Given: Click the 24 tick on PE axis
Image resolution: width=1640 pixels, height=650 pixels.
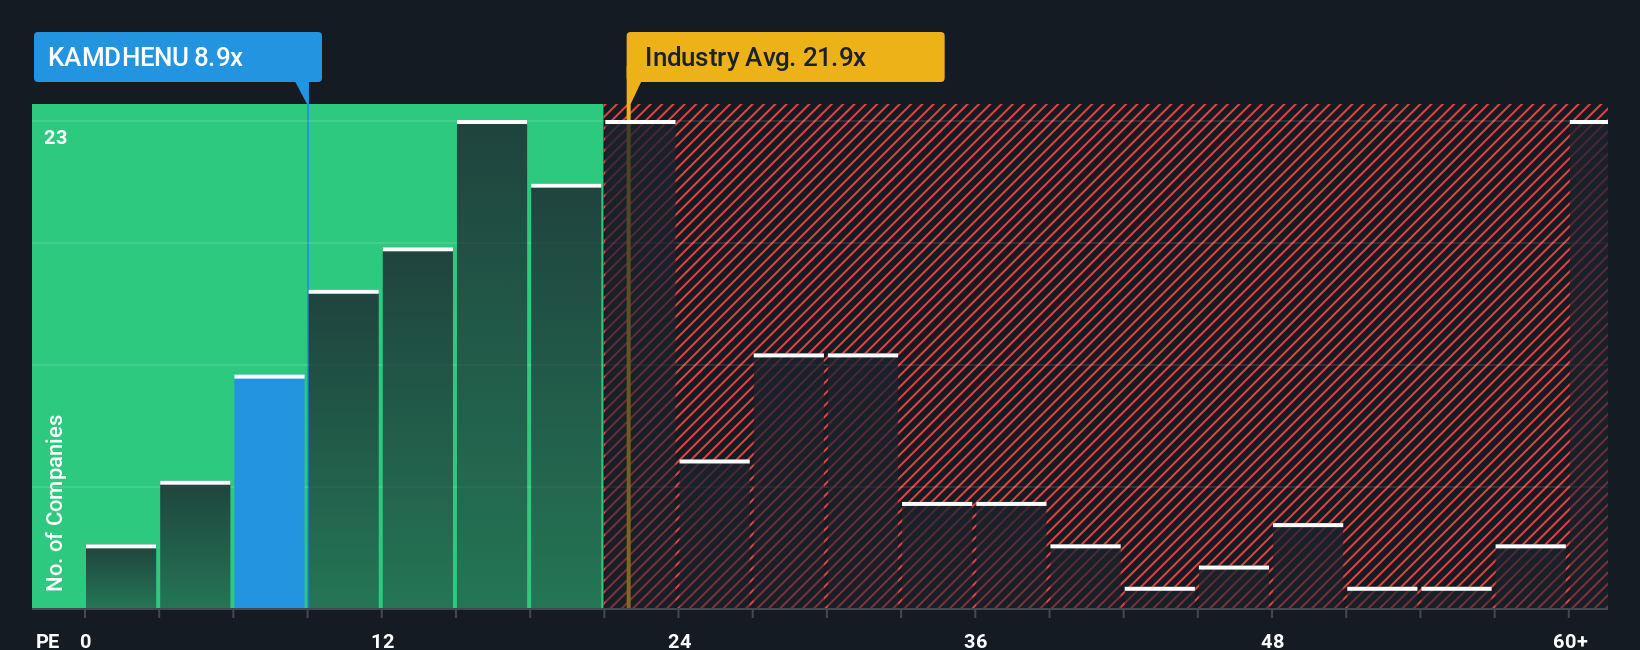Looking at the screenshot, I should pyautogui.click(x=680, y=640).
